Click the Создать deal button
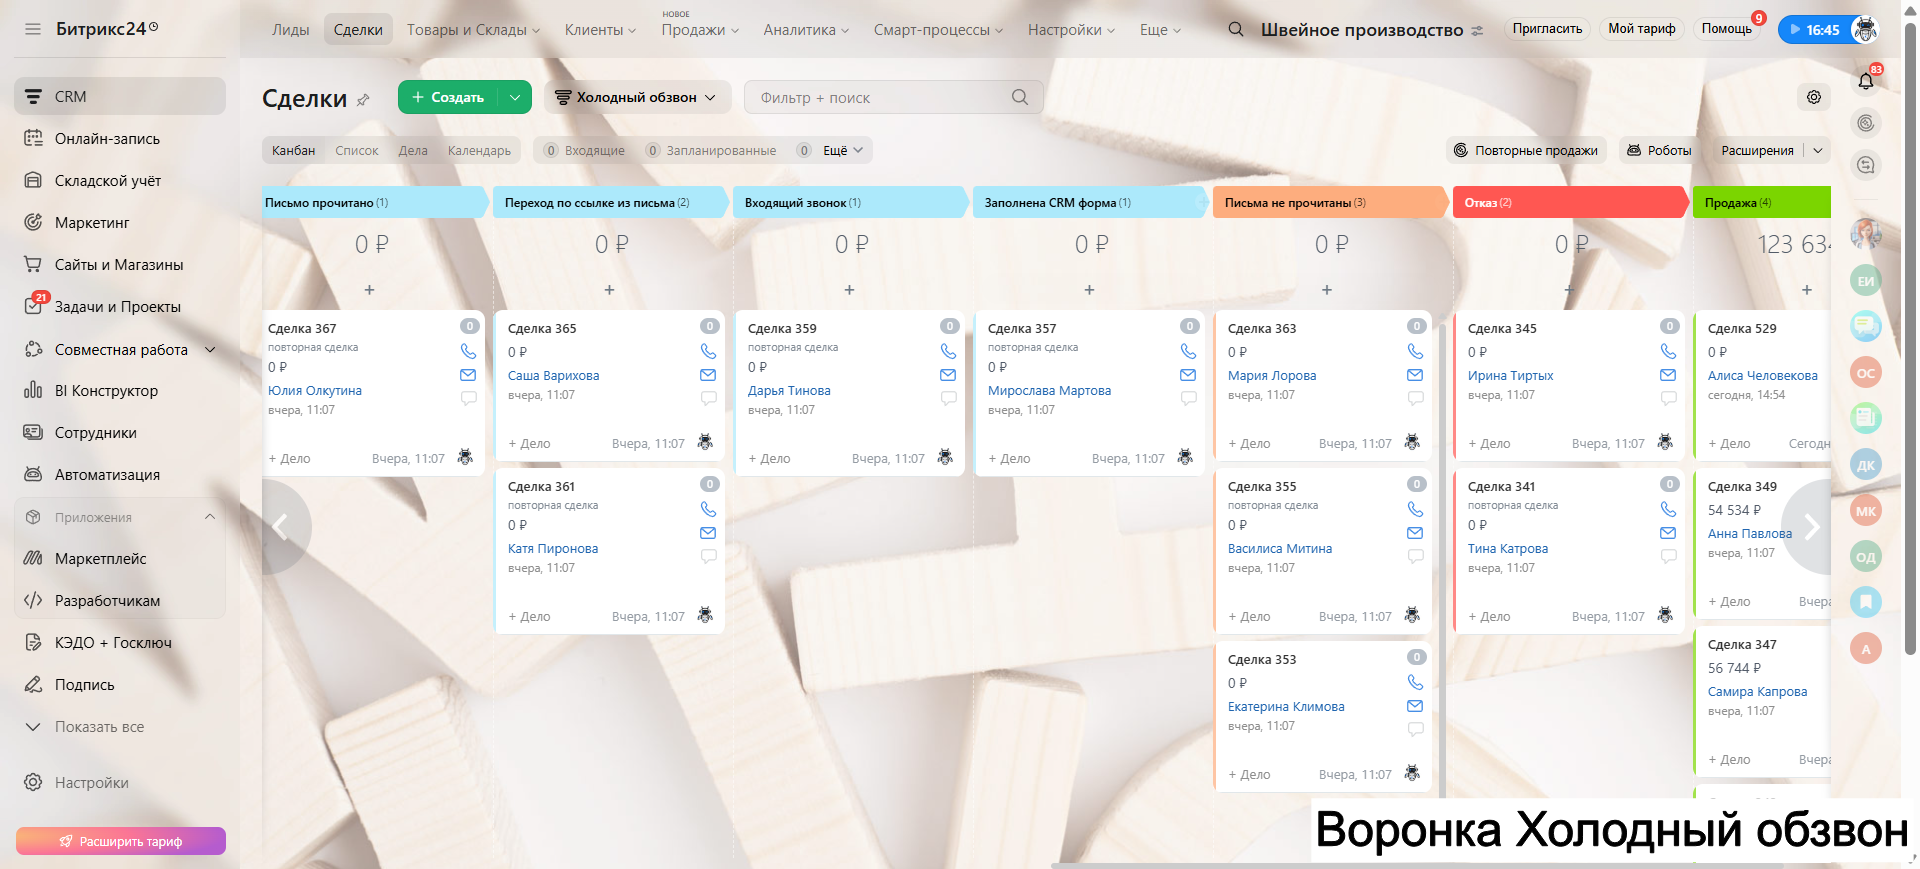This screenshot has height=869, width=1920. [x=448, y=97]
